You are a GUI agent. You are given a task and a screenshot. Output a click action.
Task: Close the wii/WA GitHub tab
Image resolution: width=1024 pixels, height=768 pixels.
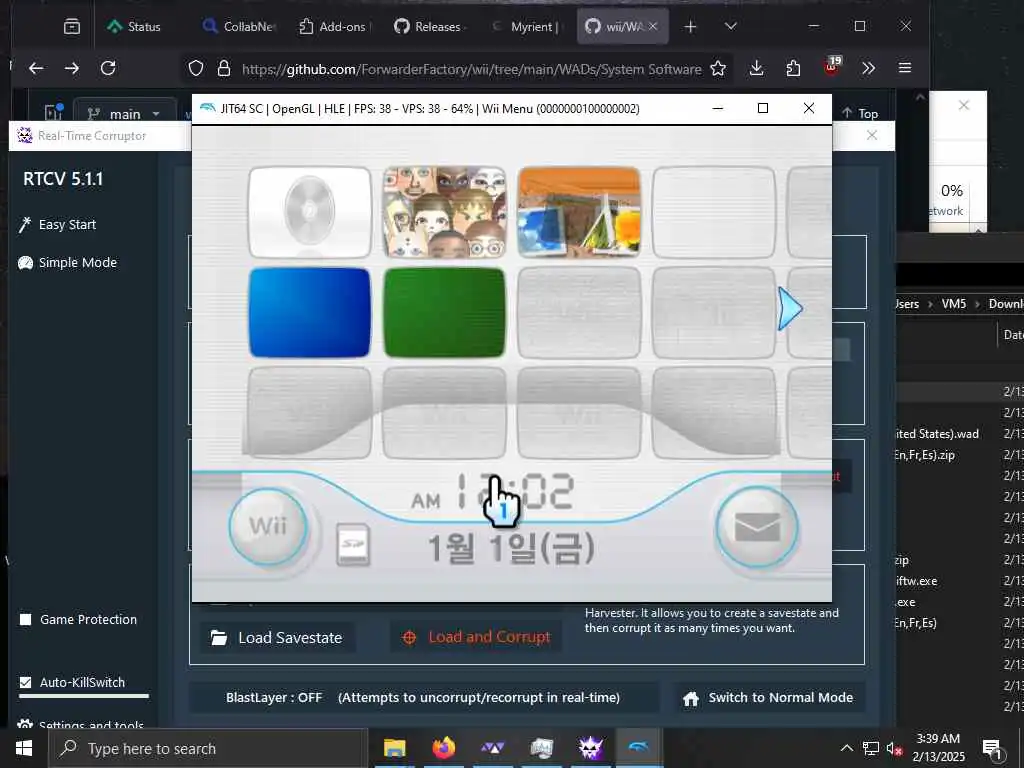(653, 26)
